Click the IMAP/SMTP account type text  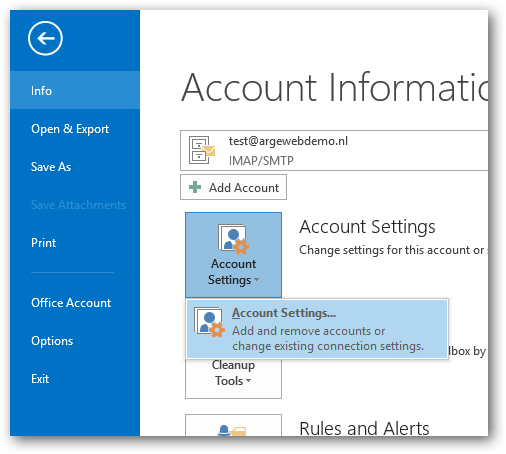point(261,161)
